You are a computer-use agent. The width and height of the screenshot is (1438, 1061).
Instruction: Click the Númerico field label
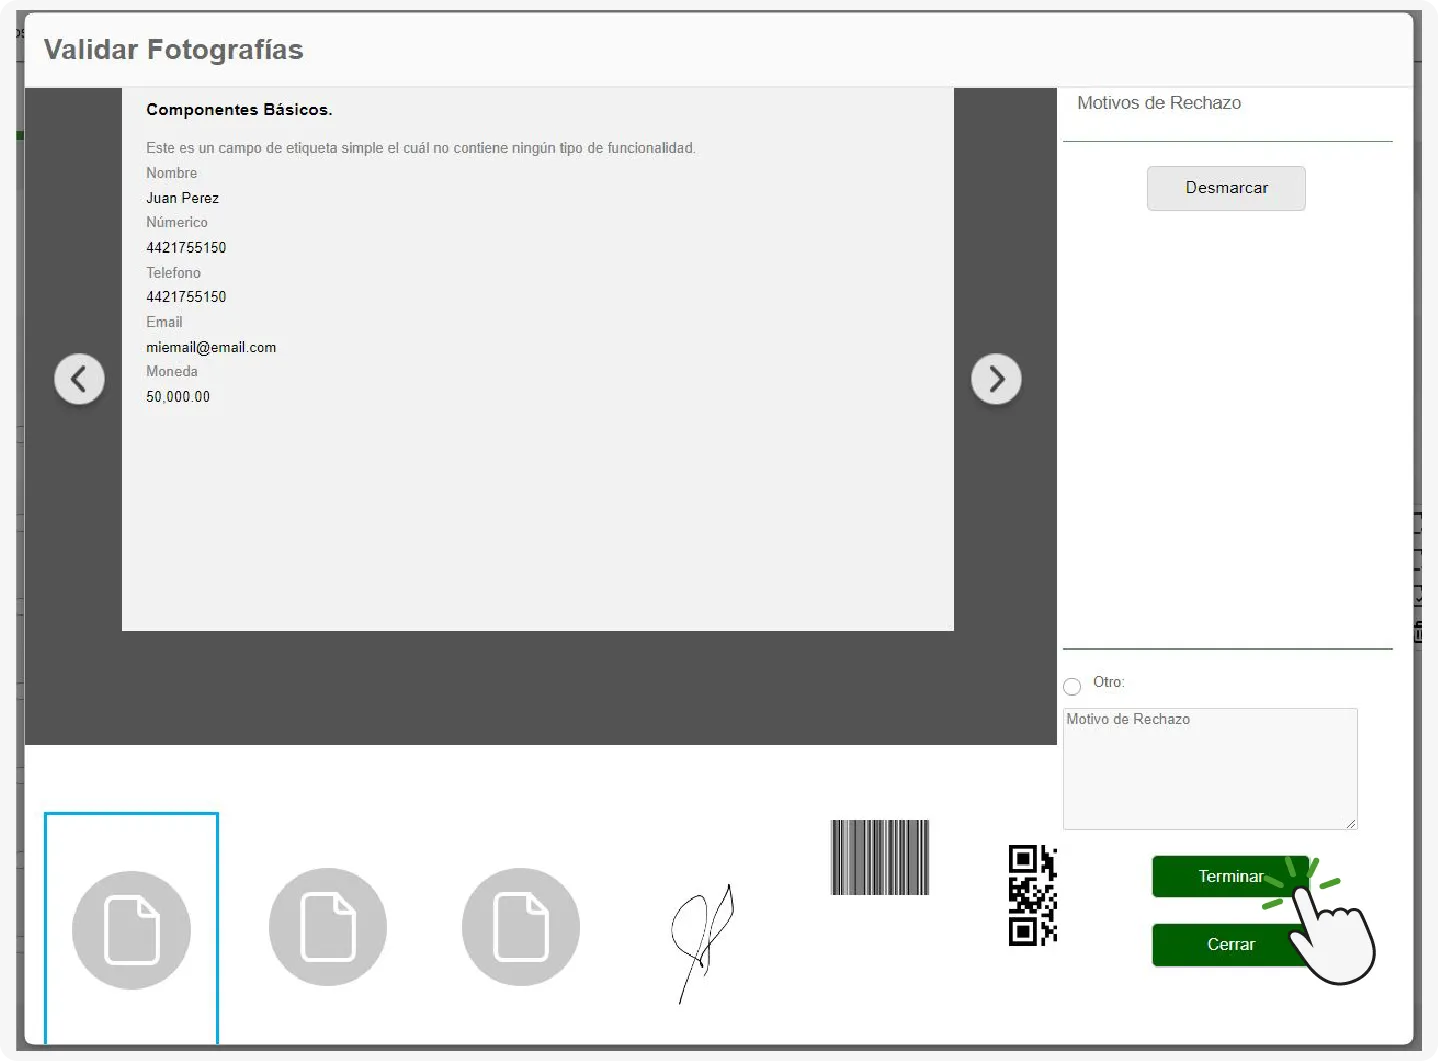(x=177, y=222)
